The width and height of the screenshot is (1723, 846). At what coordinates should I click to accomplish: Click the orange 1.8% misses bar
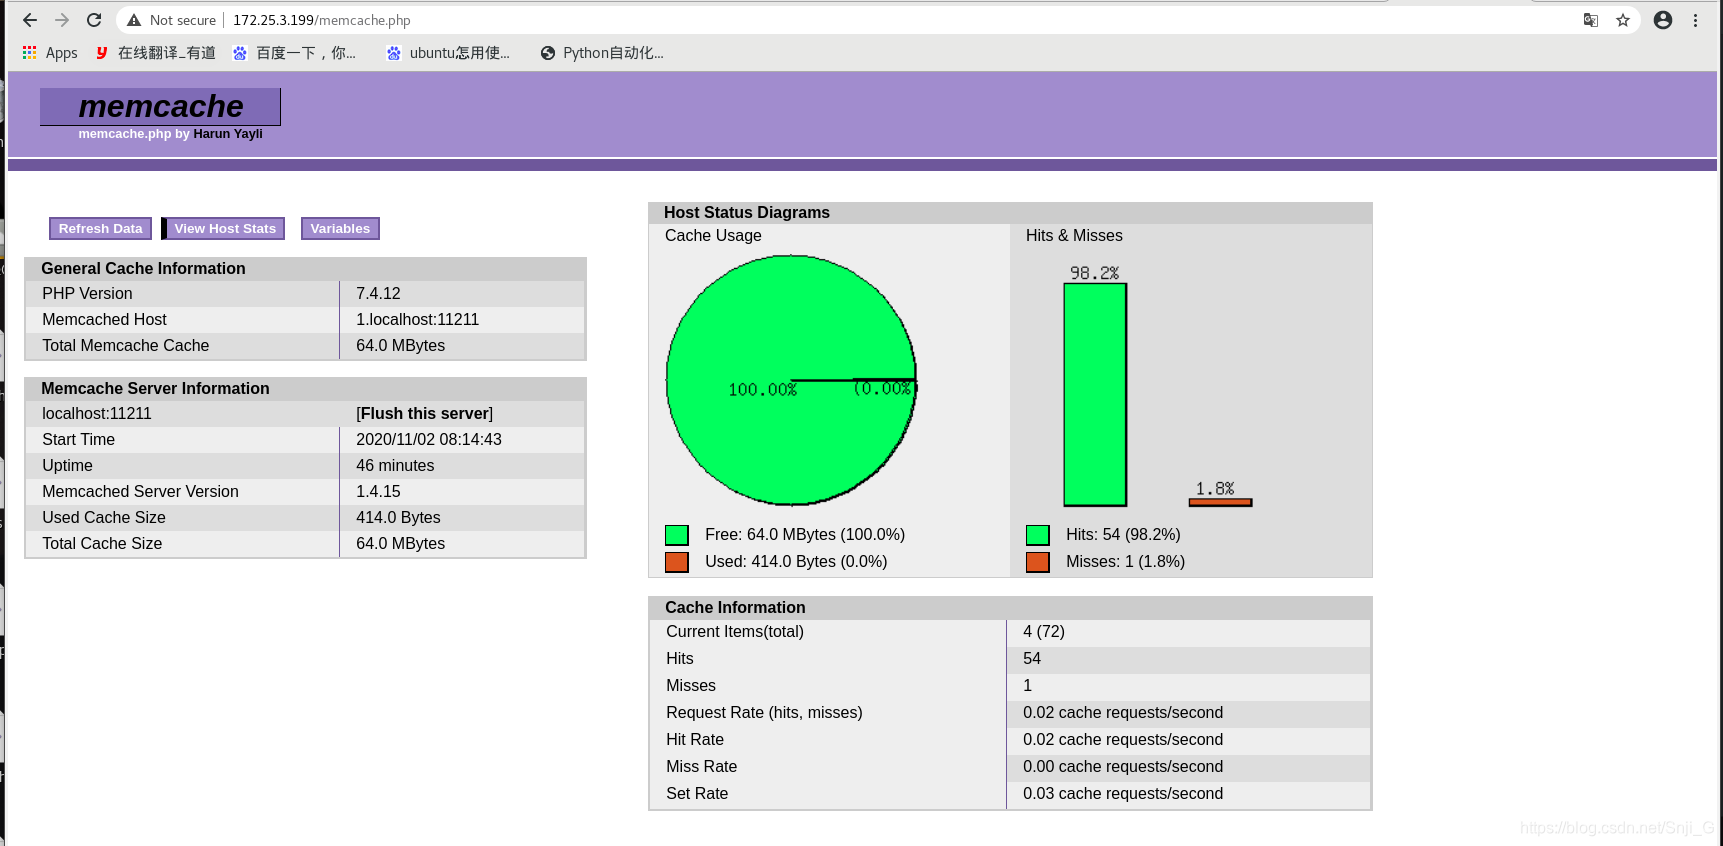(x=1220, y=502)
